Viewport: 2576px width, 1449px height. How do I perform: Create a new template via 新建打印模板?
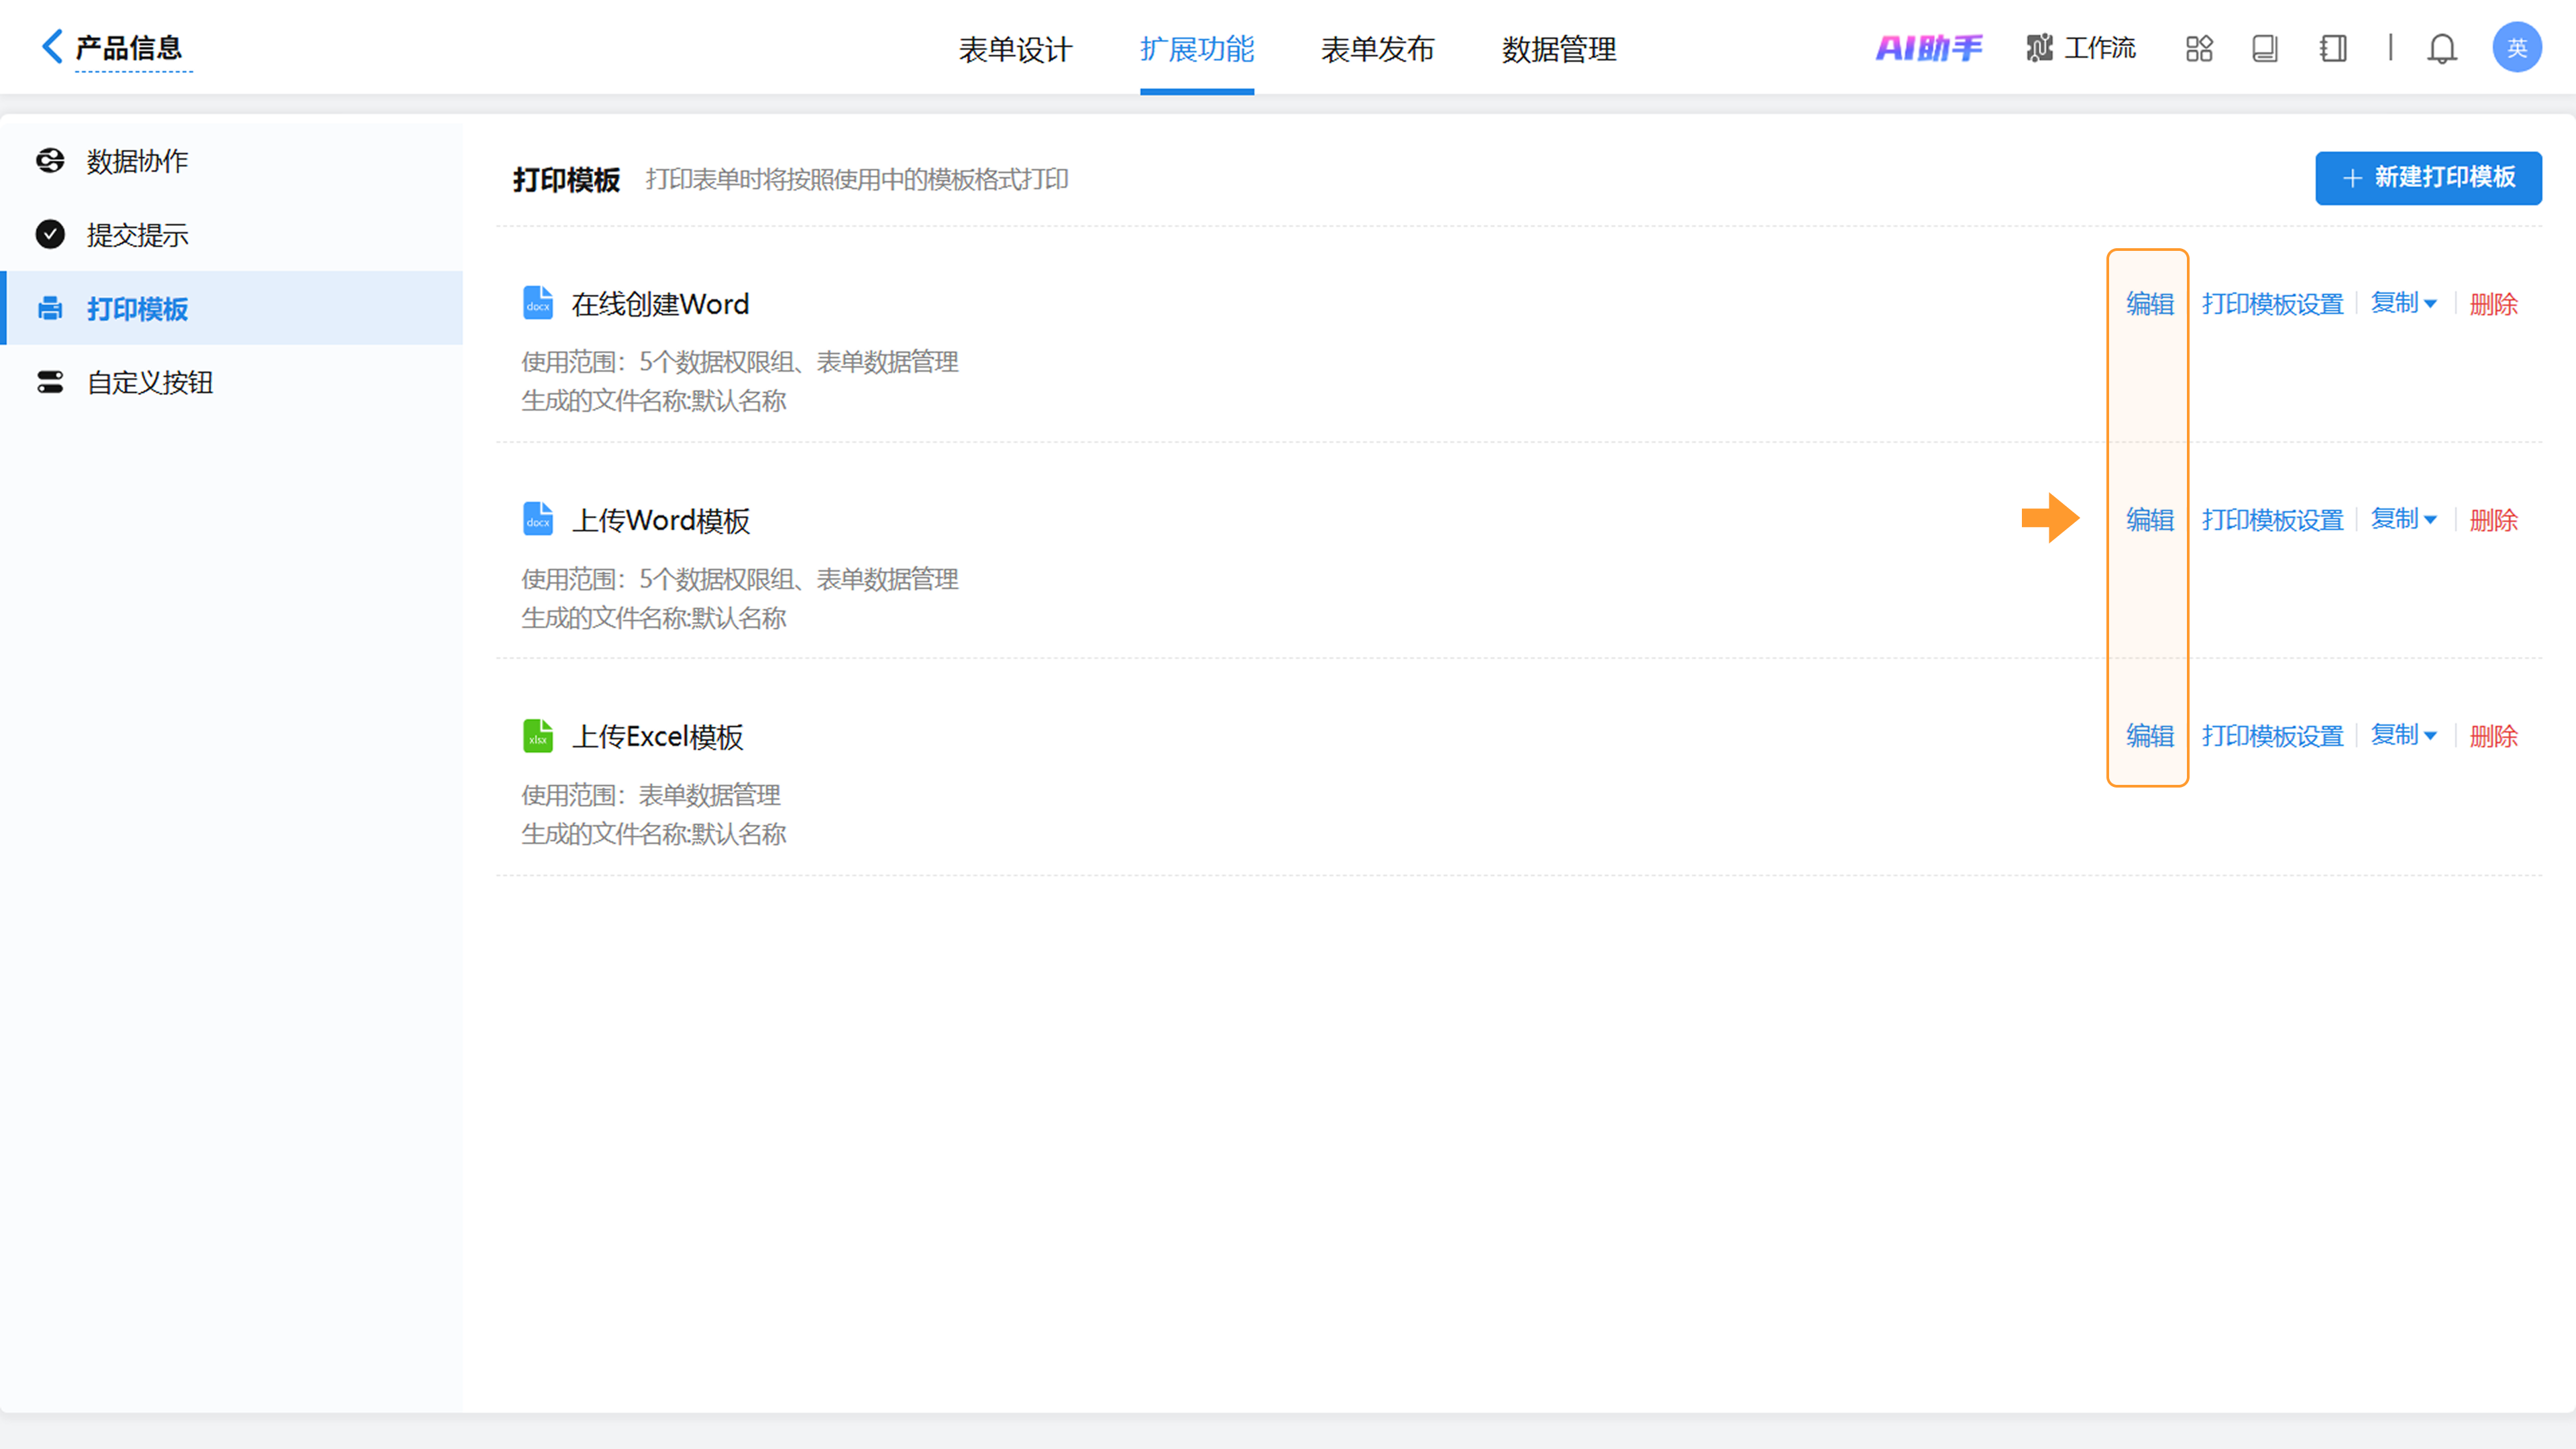pos(2428,178)
